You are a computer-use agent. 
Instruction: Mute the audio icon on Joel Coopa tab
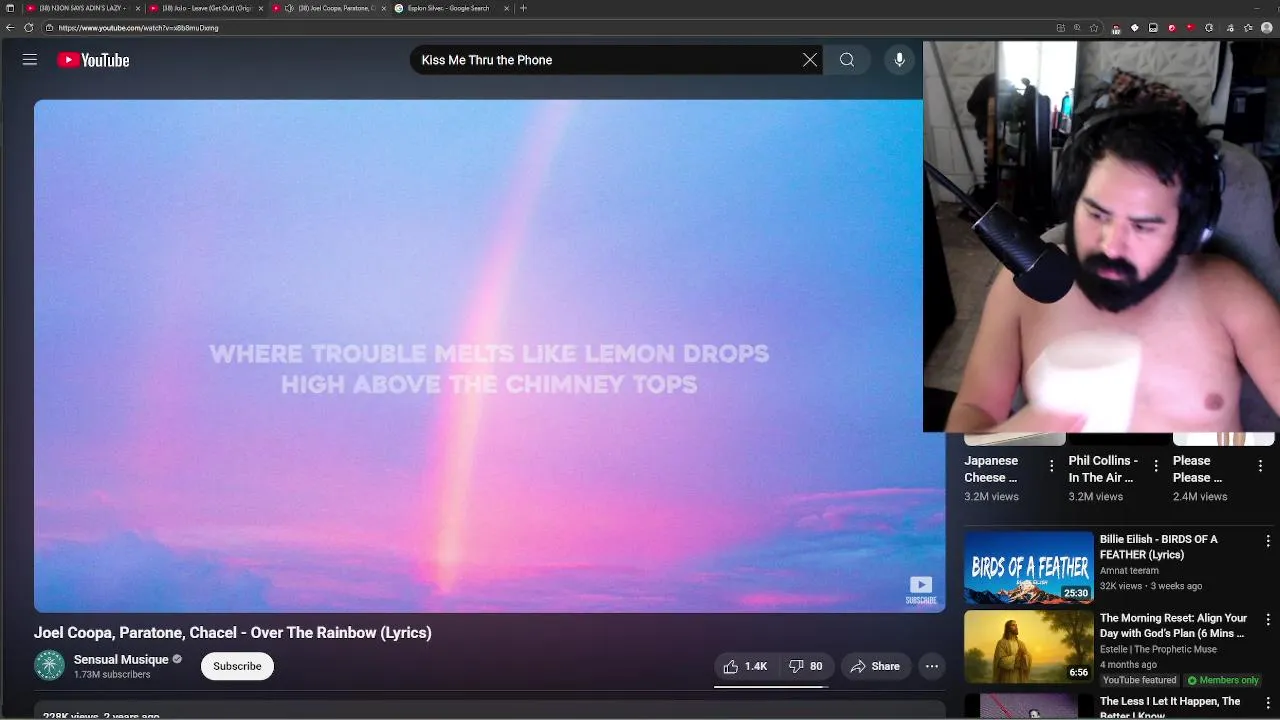click(x=289, y=8)
